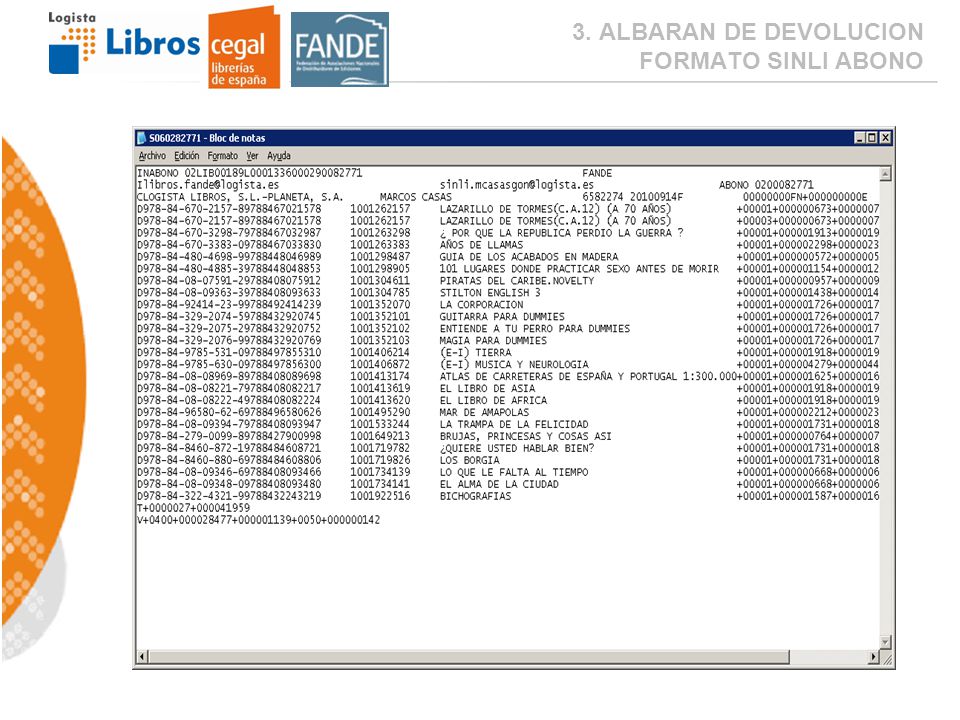
Task: Click the heading FORMATO SINLI ABONO
Action: click(x=781, y=61)
